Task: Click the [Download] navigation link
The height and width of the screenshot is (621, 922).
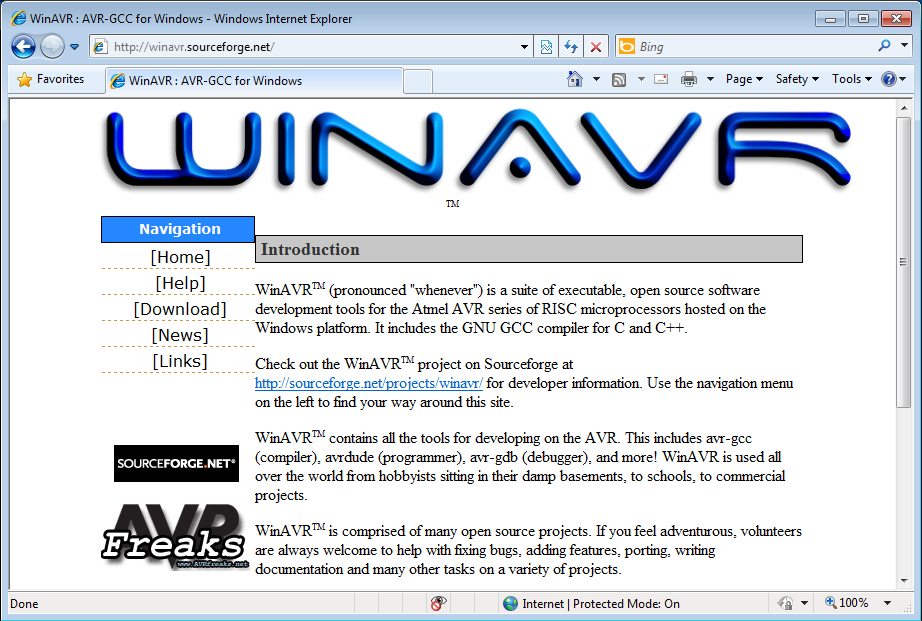Action: (180, 309)
